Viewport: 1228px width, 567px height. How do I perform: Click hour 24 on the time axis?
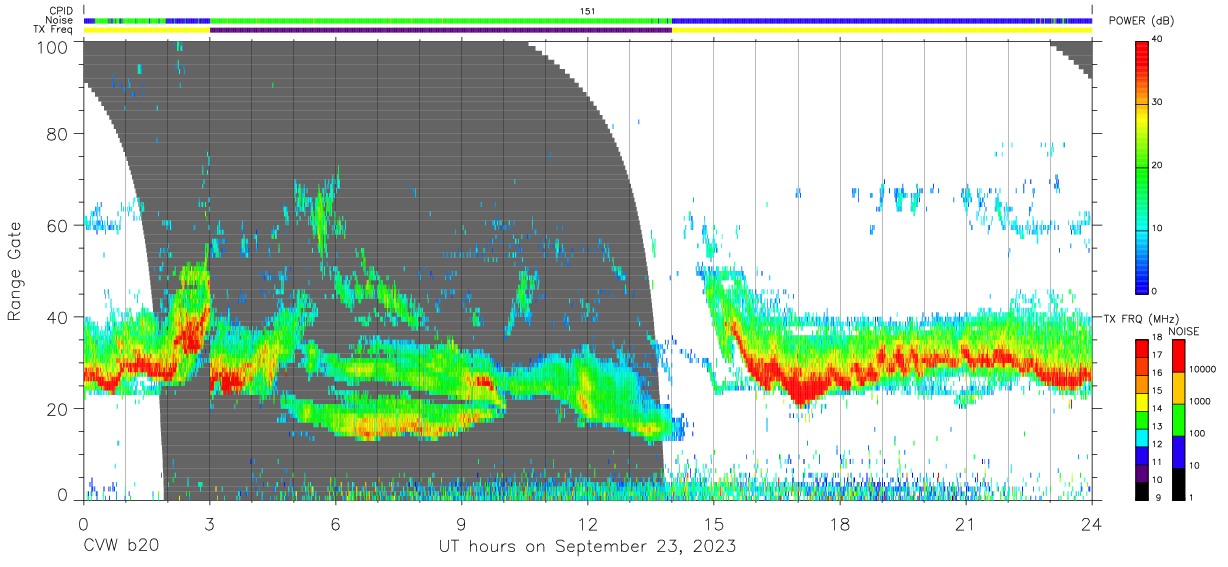coord(1092,523)
